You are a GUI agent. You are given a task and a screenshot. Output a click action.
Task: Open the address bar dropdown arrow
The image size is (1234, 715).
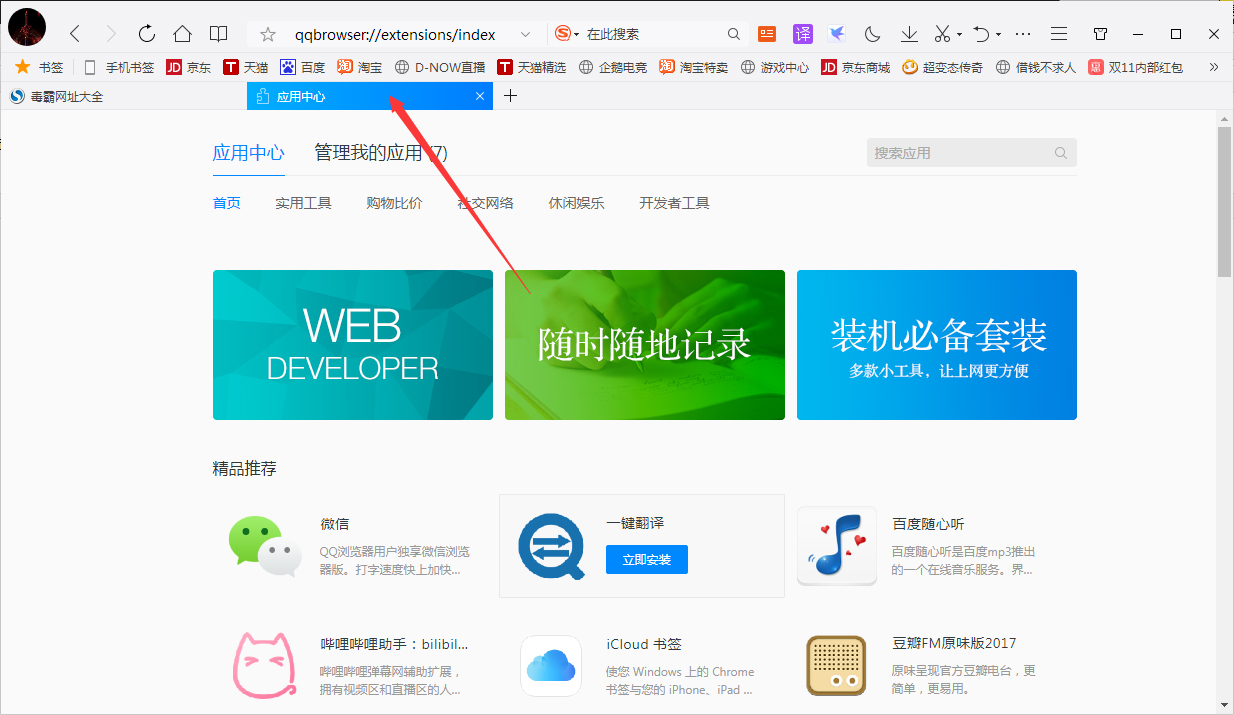click(x=527, y=33)
